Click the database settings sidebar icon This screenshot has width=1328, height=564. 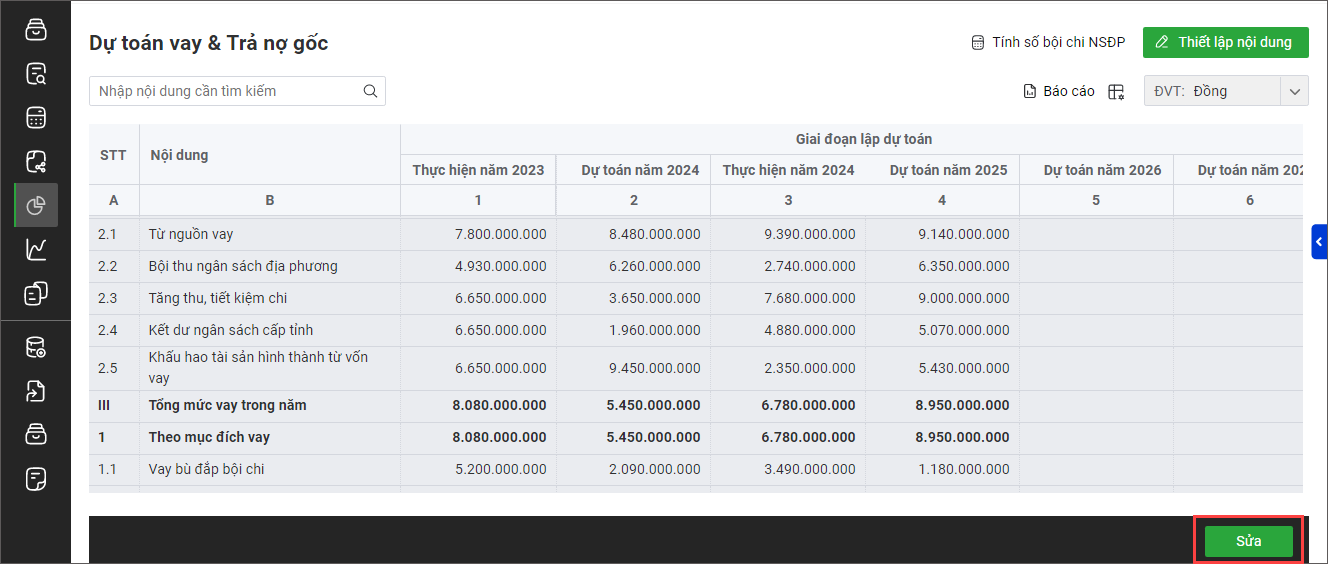(x=36, y=347)
